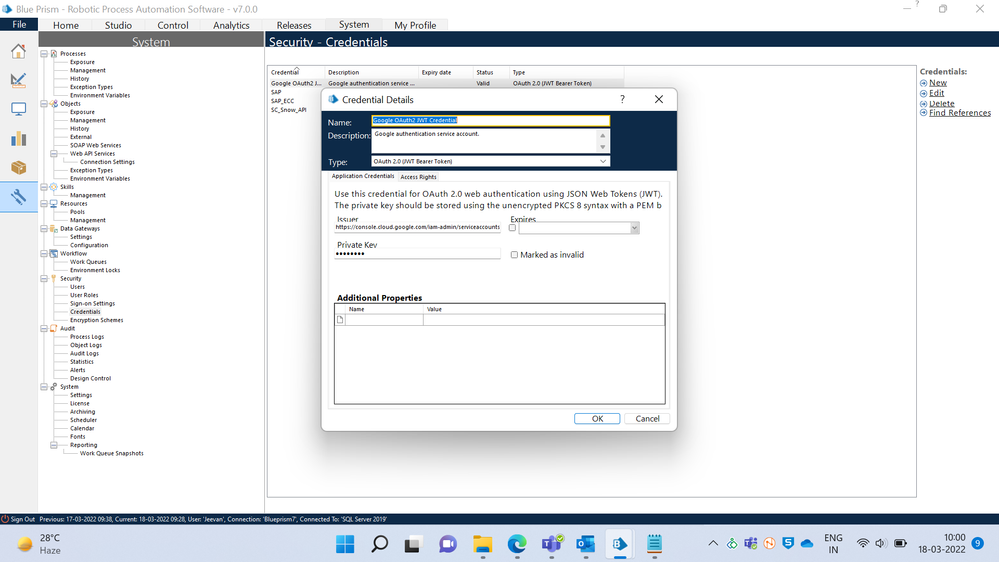Click the Find References link
This screenshot has width=999, height=562.
point(960,113)
